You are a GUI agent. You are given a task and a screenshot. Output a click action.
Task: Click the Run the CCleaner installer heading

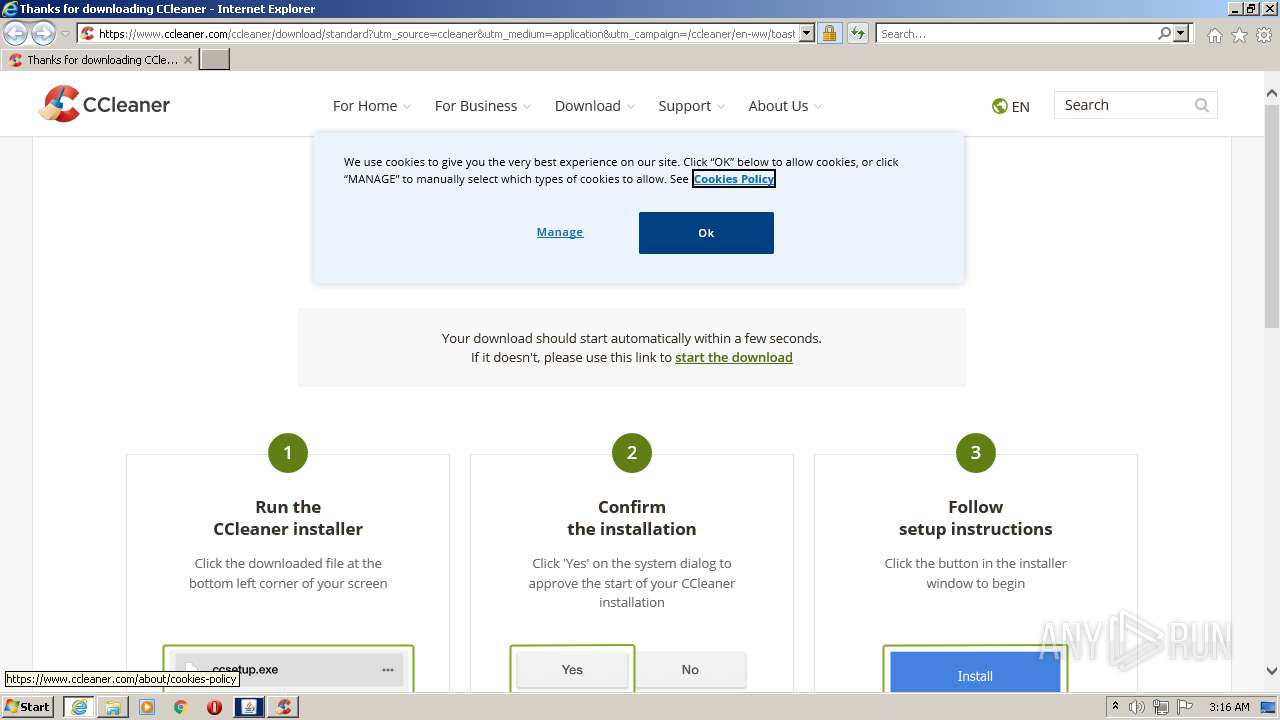coord(288,518)
